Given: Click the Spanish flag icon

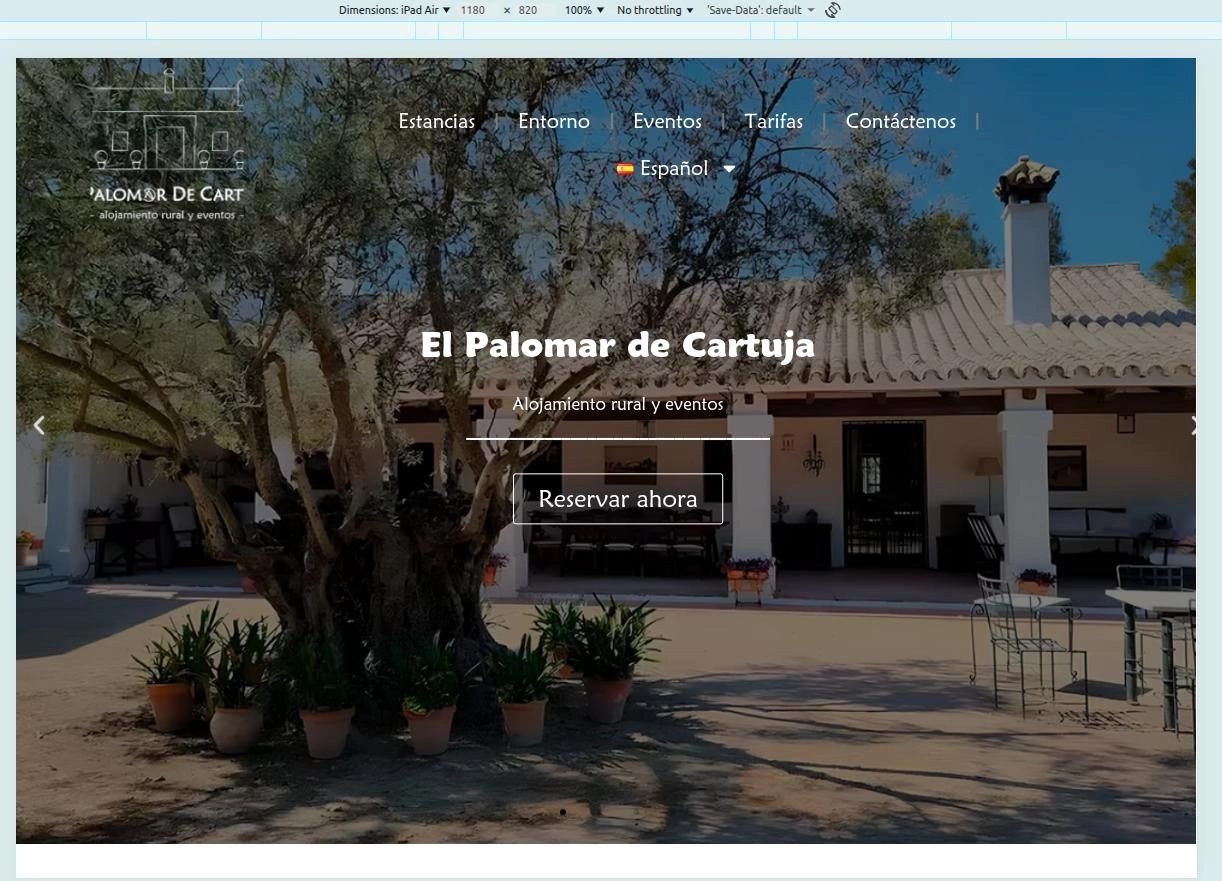Looking at the screenshot, I should (625, 169).
